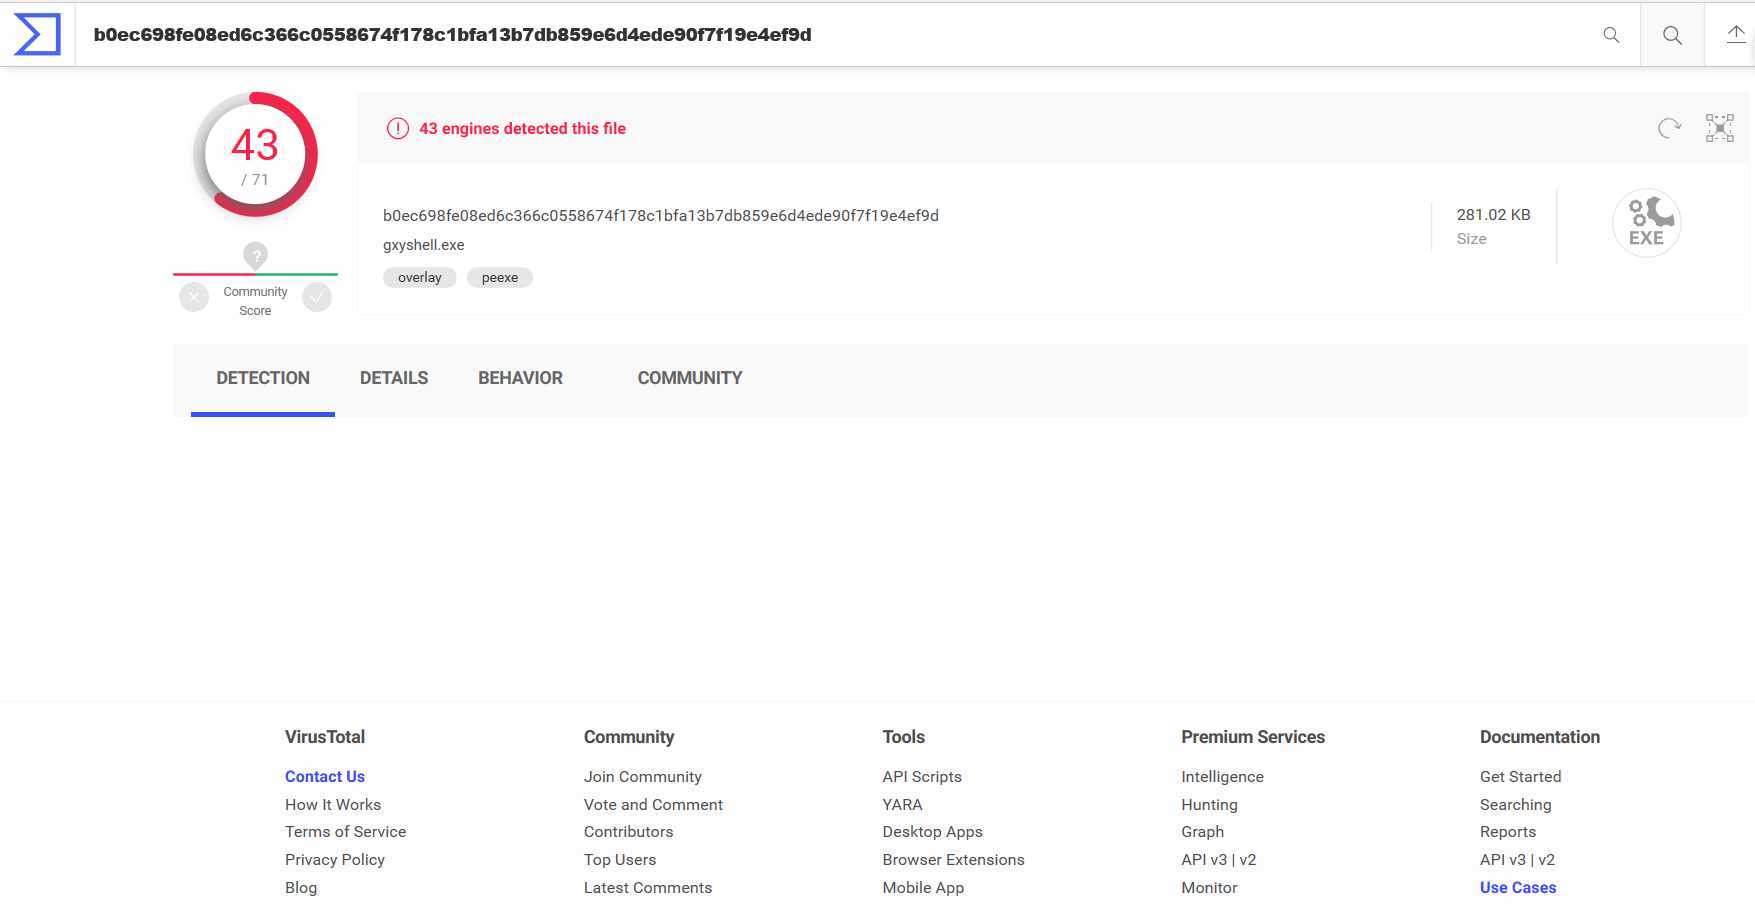Click '43 engines detected this file' message

click(x=522, y=129)
